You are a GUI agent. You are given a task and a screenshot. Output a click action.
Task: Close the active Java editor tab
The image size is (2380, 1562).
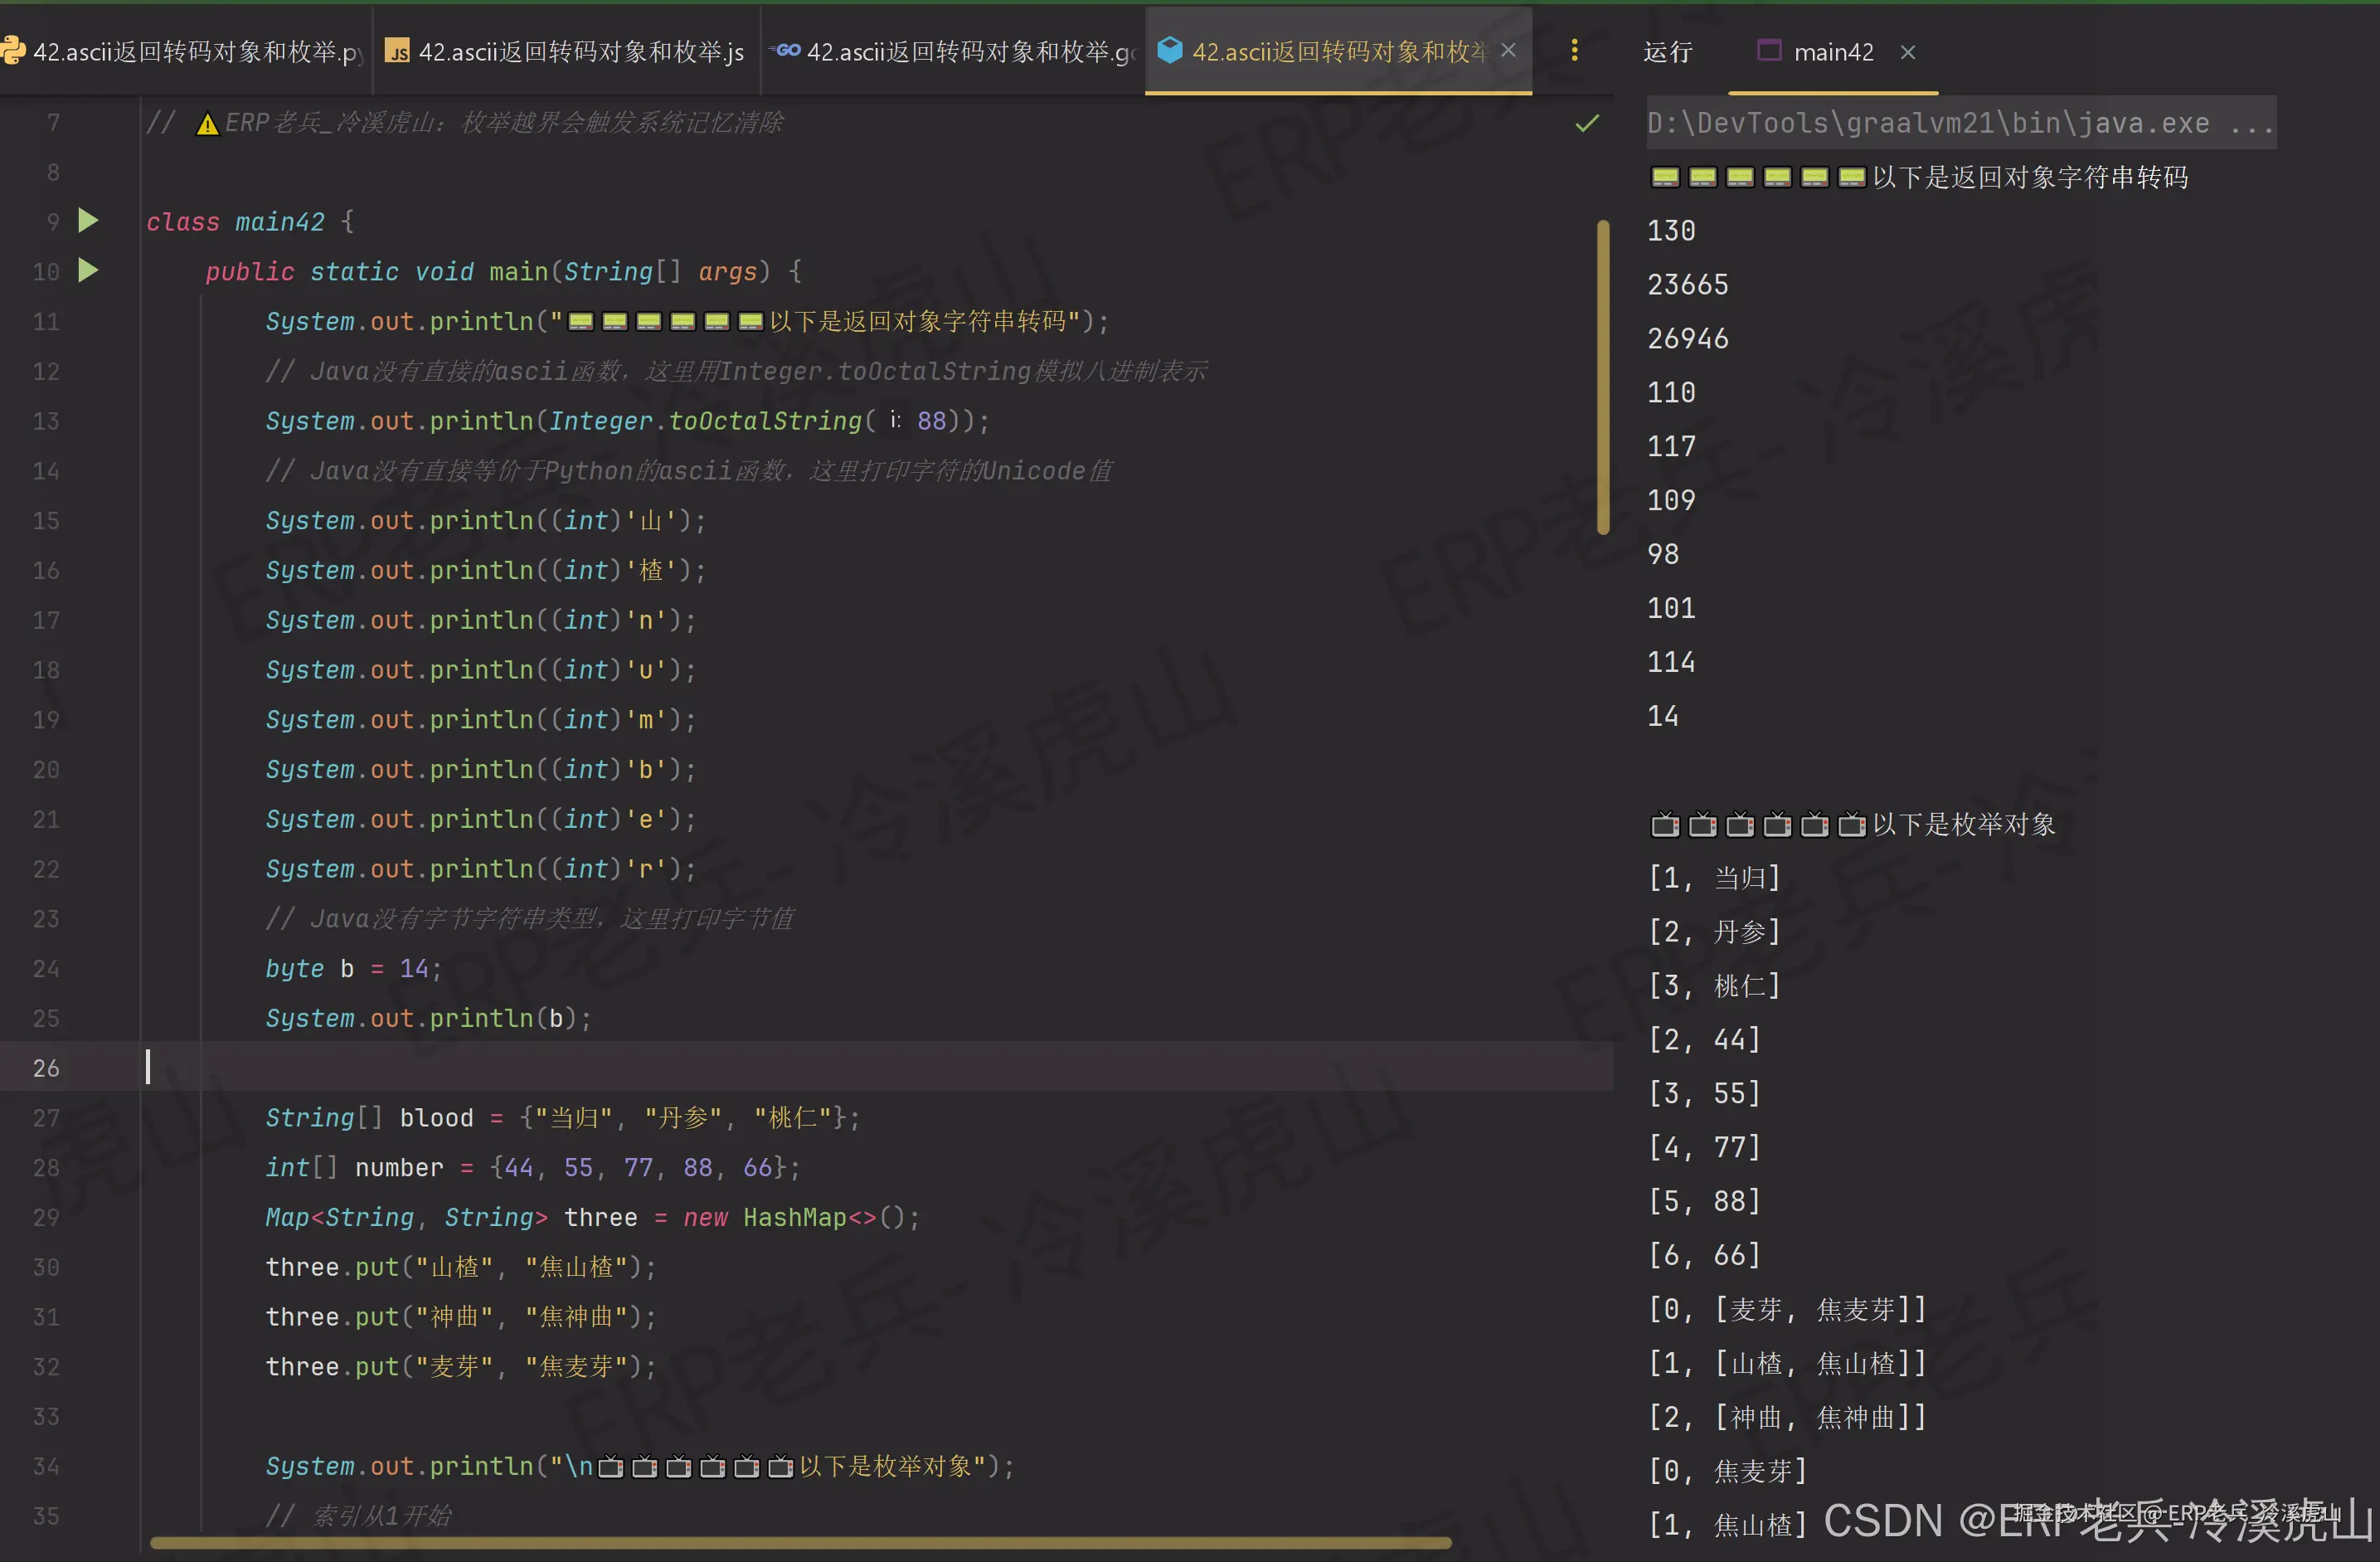pyautogui.click(x=1509, y=51)
